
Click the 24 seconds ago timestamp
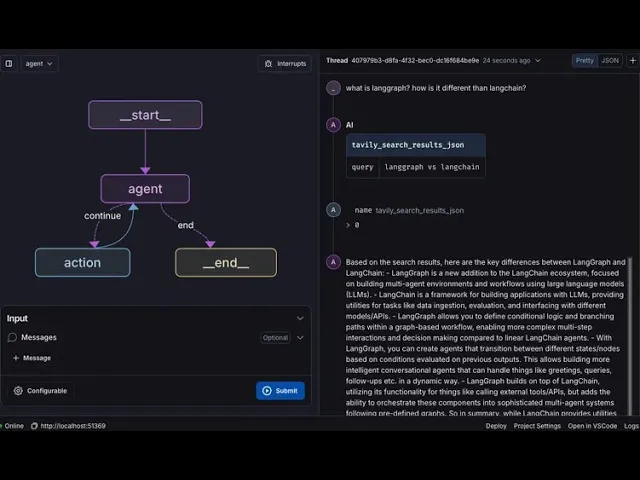(x=507, y=61)
